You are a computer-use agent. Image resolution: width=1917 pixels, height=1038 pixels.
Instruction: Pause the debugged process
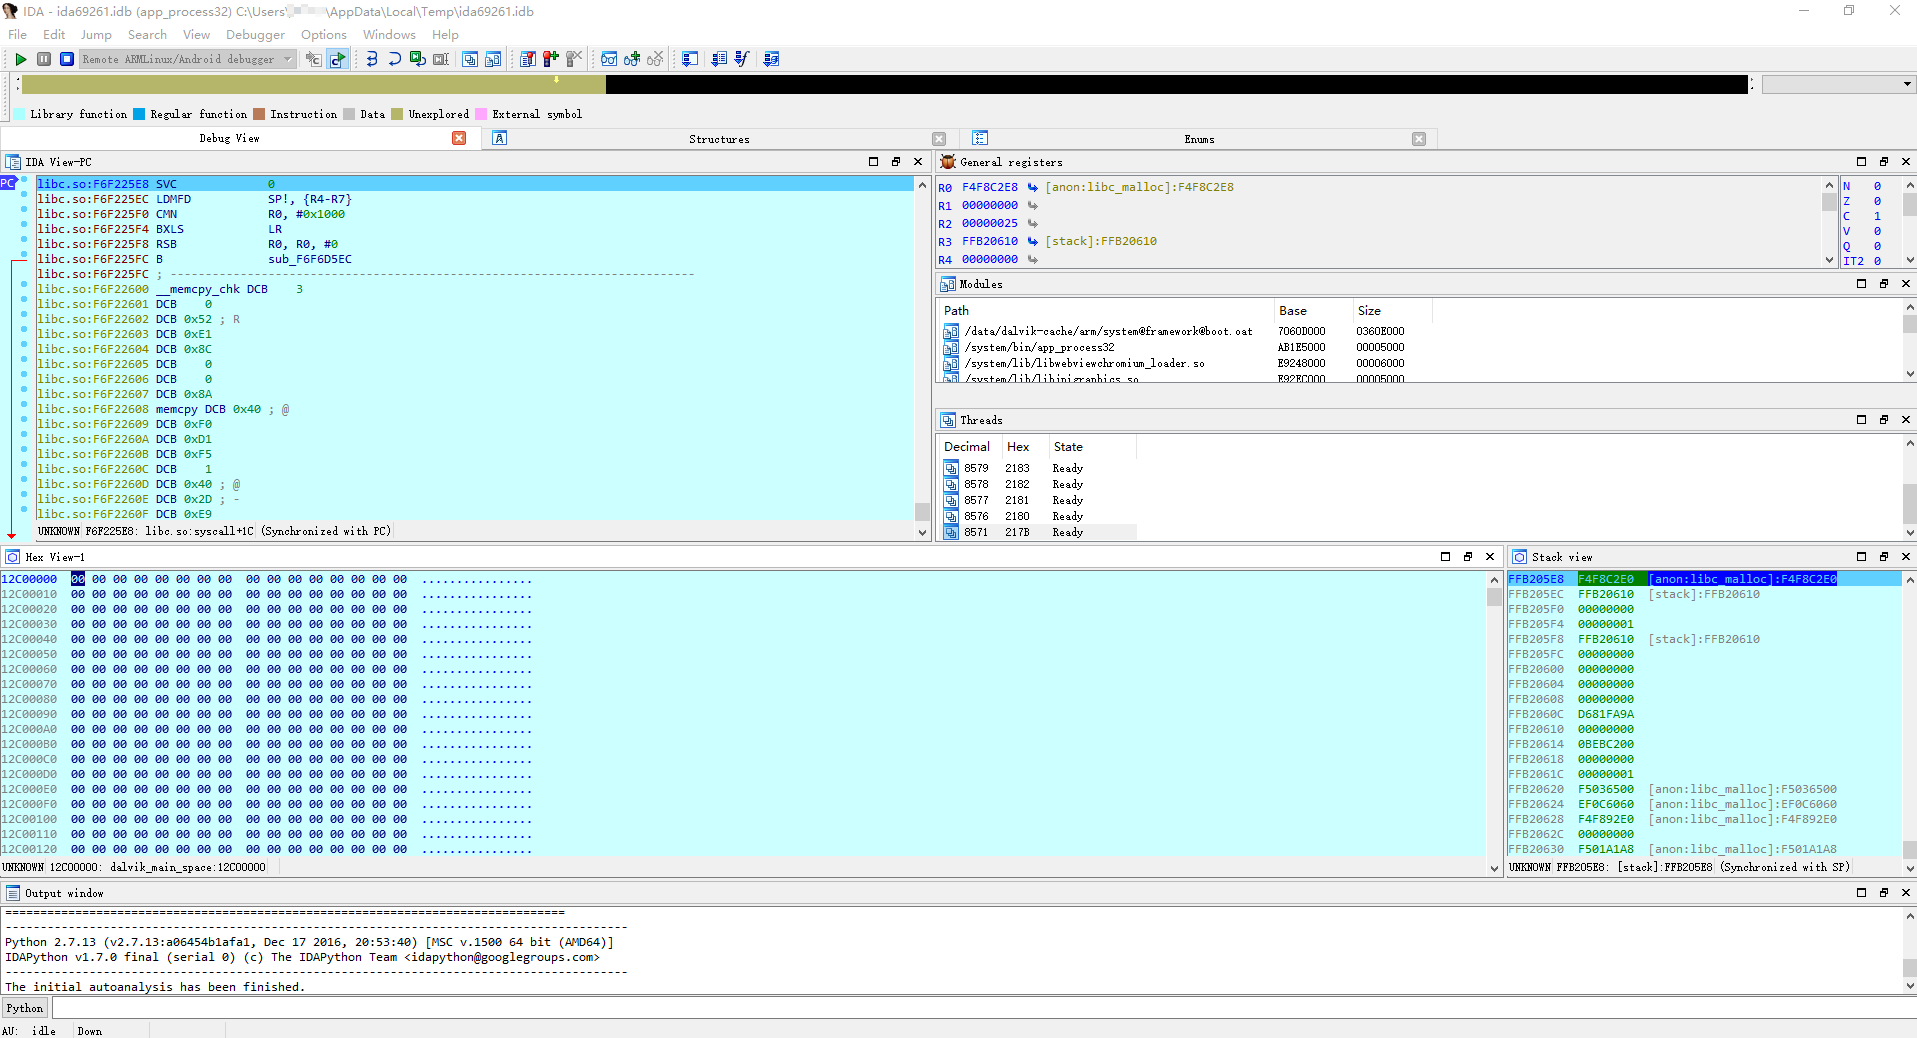pyautogui.click(x=44, y=59)
